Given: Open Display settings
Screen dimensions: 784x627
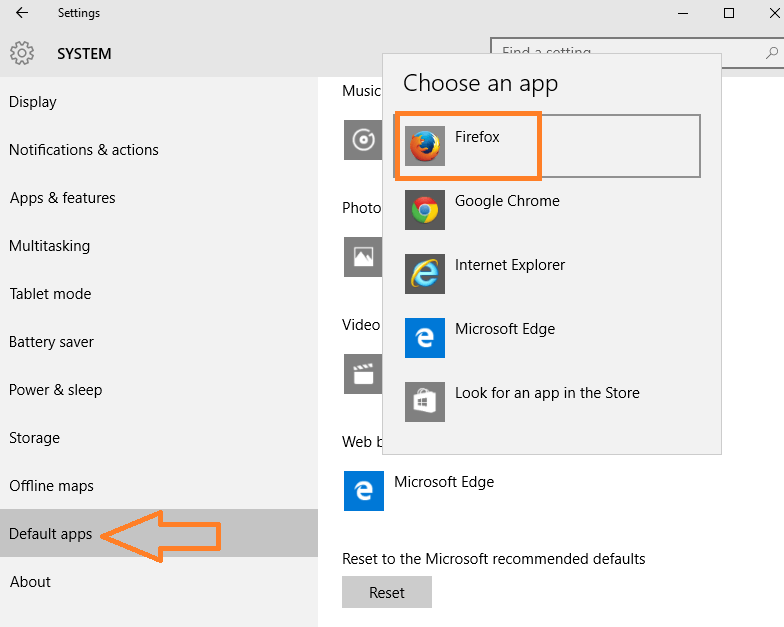Looking at the screenshot, I should (159, 102).
